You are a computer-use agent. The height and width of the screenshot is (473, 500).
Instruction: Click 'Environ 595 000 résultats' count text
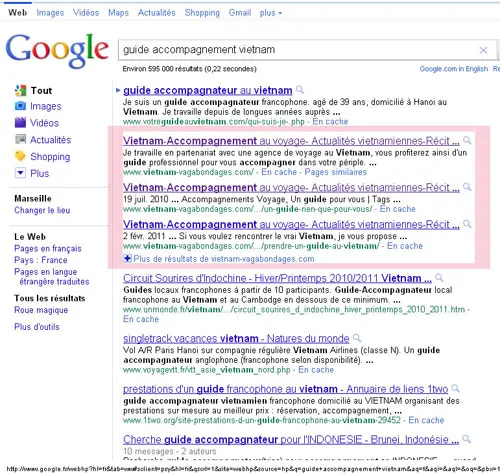(x=189, y=69)
